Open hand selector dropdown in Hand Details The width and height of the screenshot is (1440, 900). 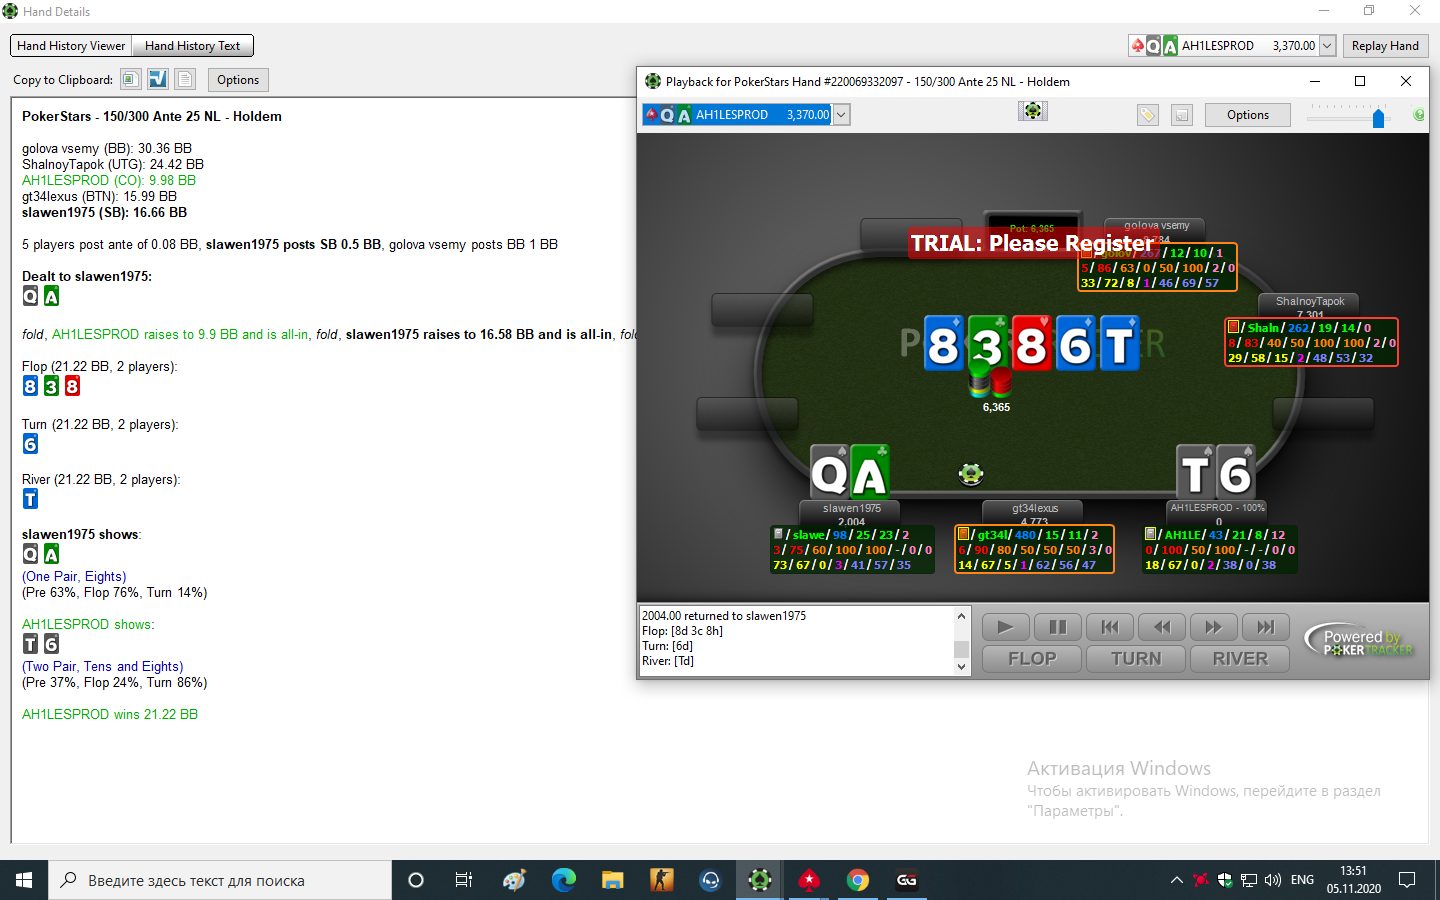click(x=1327, y=46)
